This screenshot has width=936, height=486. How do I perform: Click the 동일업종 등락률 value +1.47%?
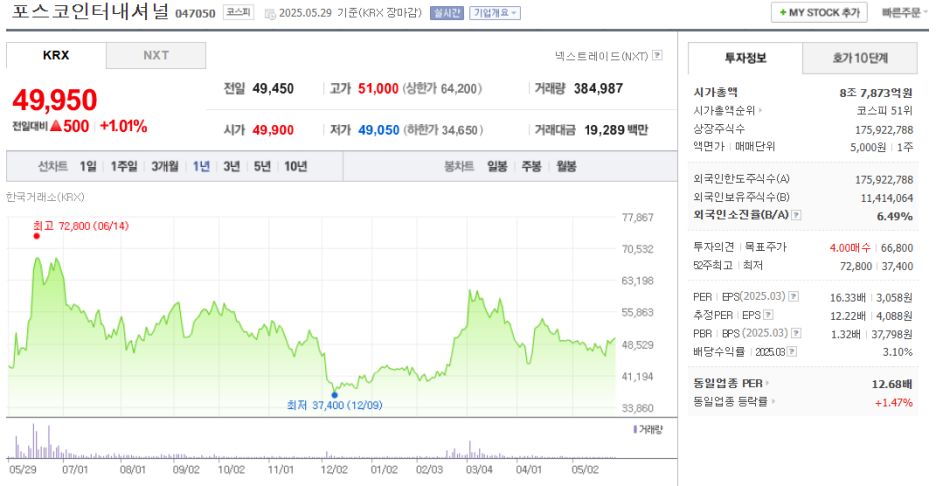click(x=894, y=402)
